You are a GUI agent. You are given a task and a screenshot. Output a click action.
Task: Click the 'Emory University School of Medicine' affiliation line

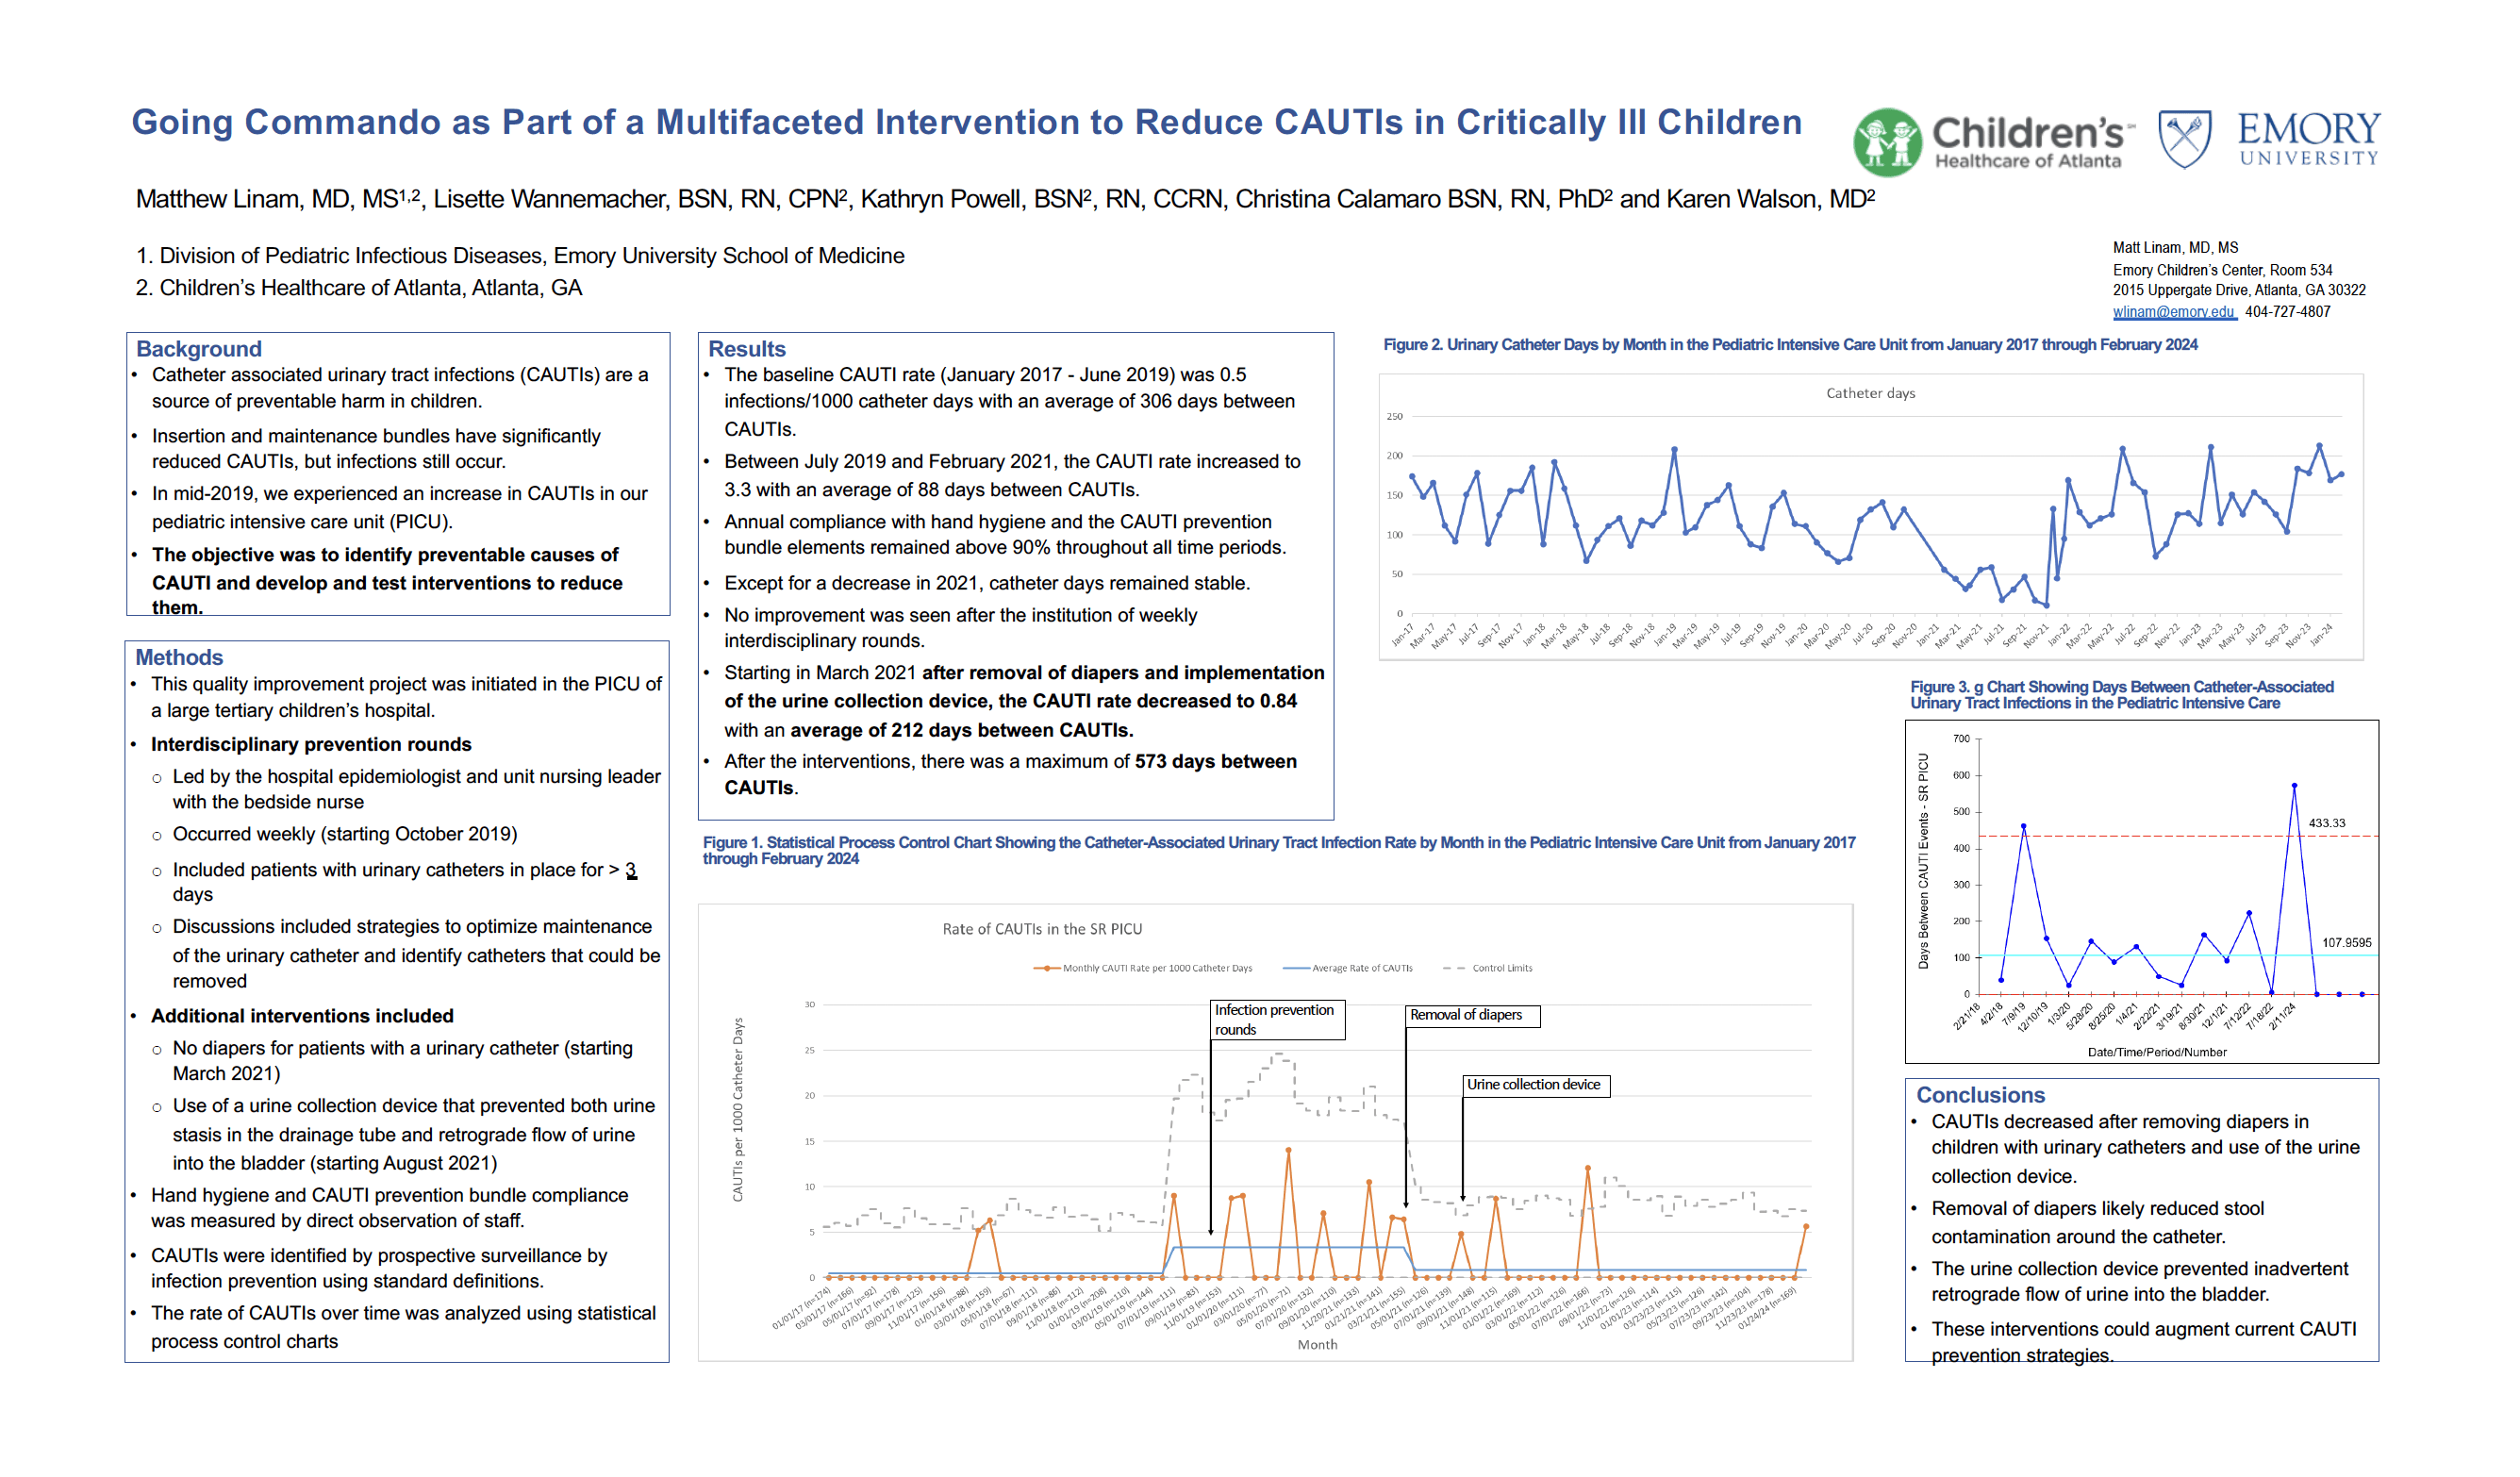pos(520,255)
